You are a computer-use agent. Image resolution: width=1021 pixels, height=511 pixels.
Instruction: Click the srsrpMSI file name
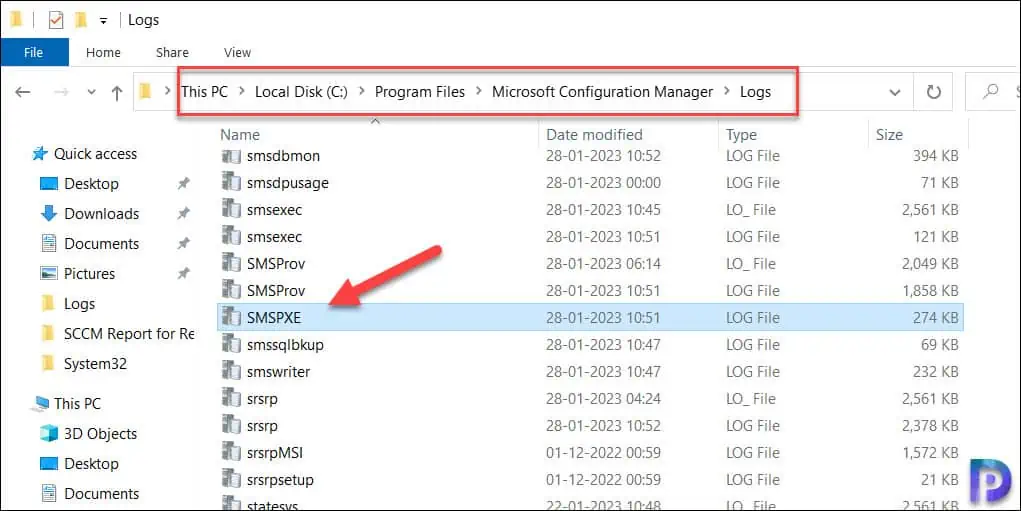(x=275, y=452)
